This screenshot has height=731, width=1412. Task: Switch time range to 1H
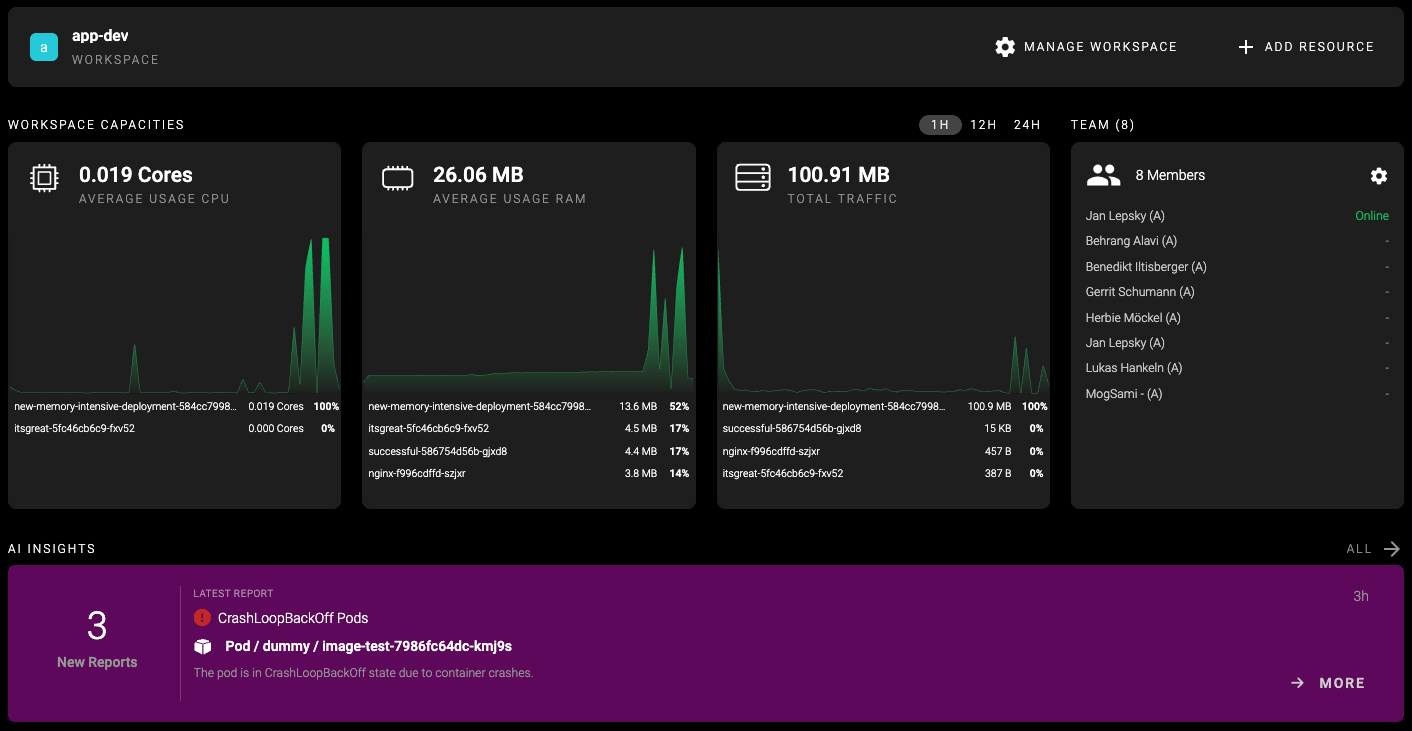tap(940, 125)
